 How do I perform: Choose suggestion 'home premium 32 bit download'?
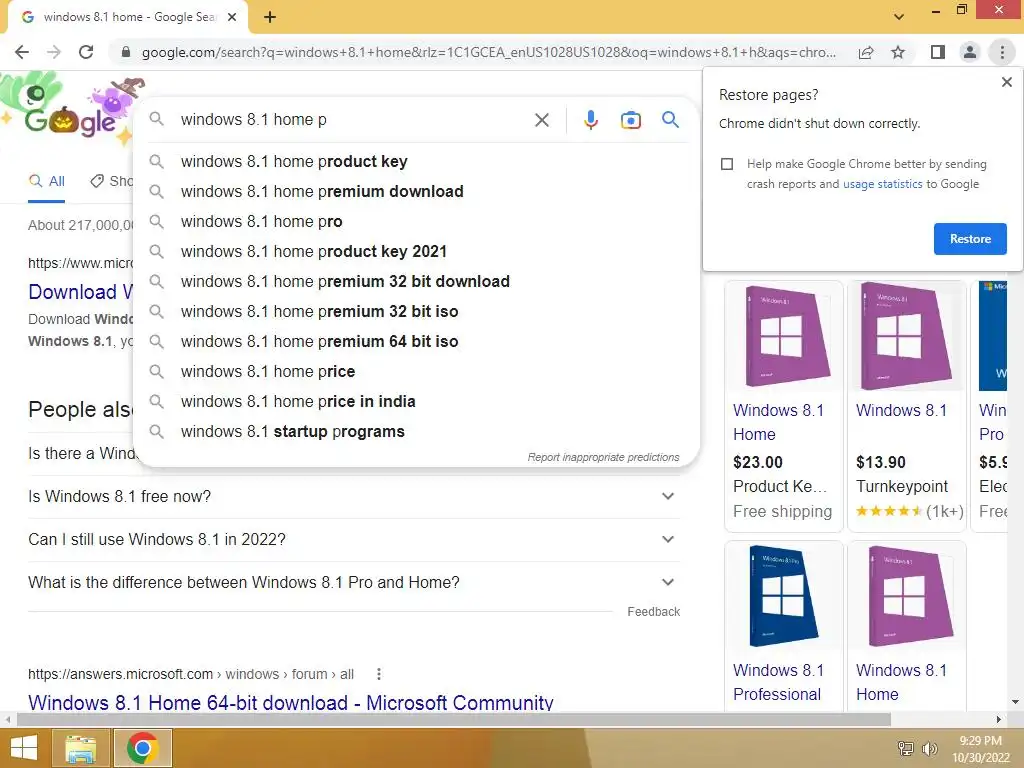[x=417, y=281]
